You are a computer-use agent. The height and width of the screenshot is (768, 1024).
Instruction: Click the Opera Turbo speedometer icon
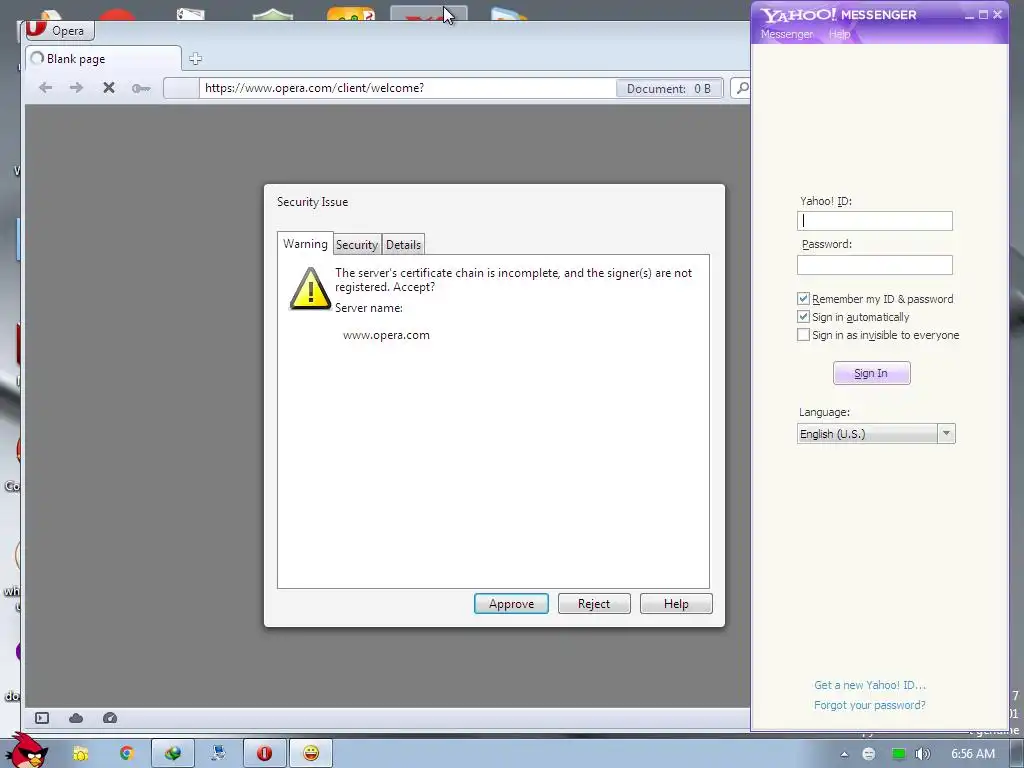(110, 718)
